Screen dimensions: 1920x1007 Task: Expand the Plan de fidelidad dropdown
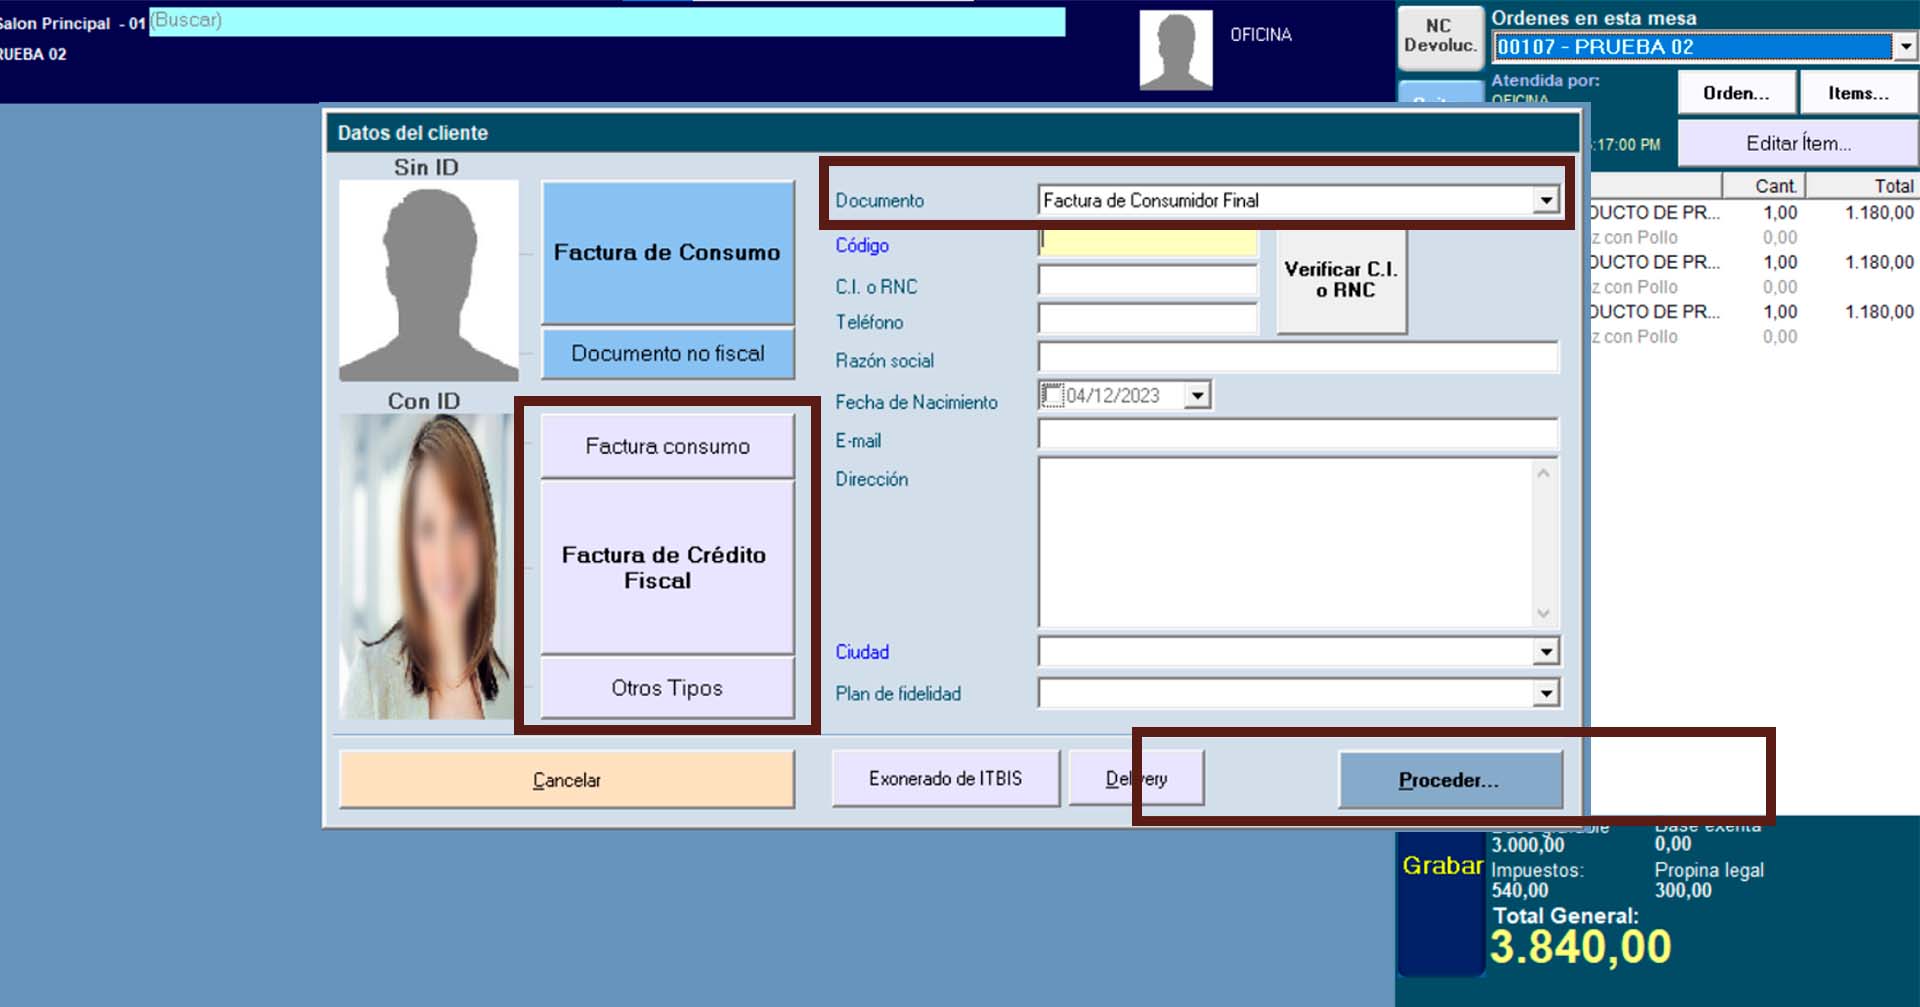[1546, 693]
